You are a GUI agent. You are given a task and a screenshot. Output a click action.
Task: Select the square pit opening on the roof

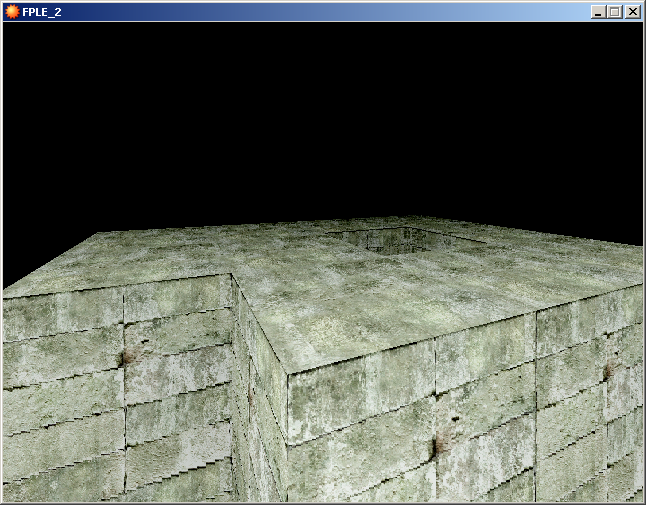point(385,240)
